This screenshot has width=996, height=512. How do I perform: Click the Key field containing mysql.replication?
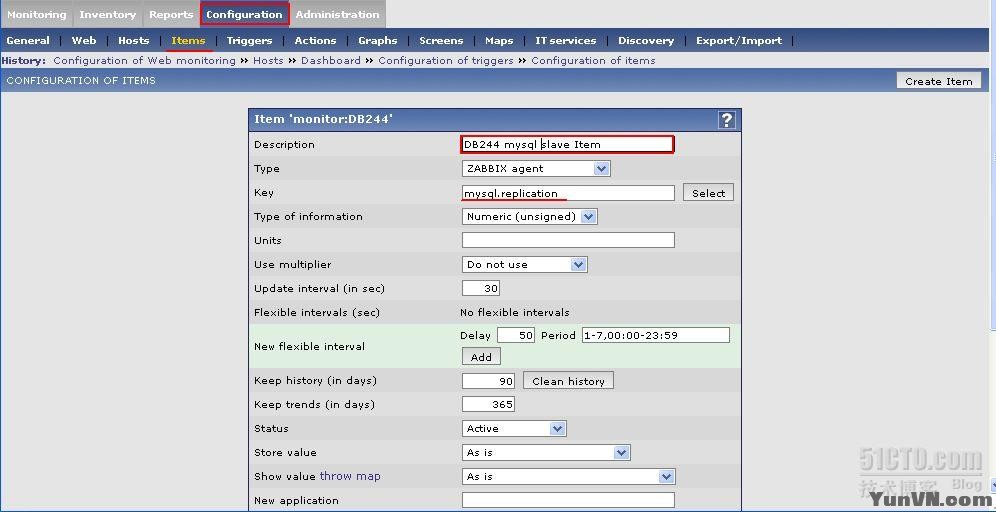[568, 192]
